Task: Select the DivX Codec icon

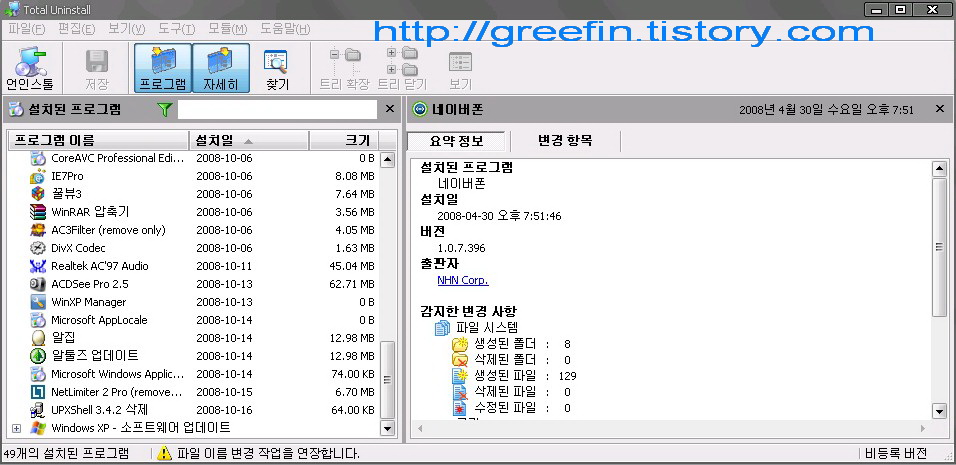Action: point(38,248)
